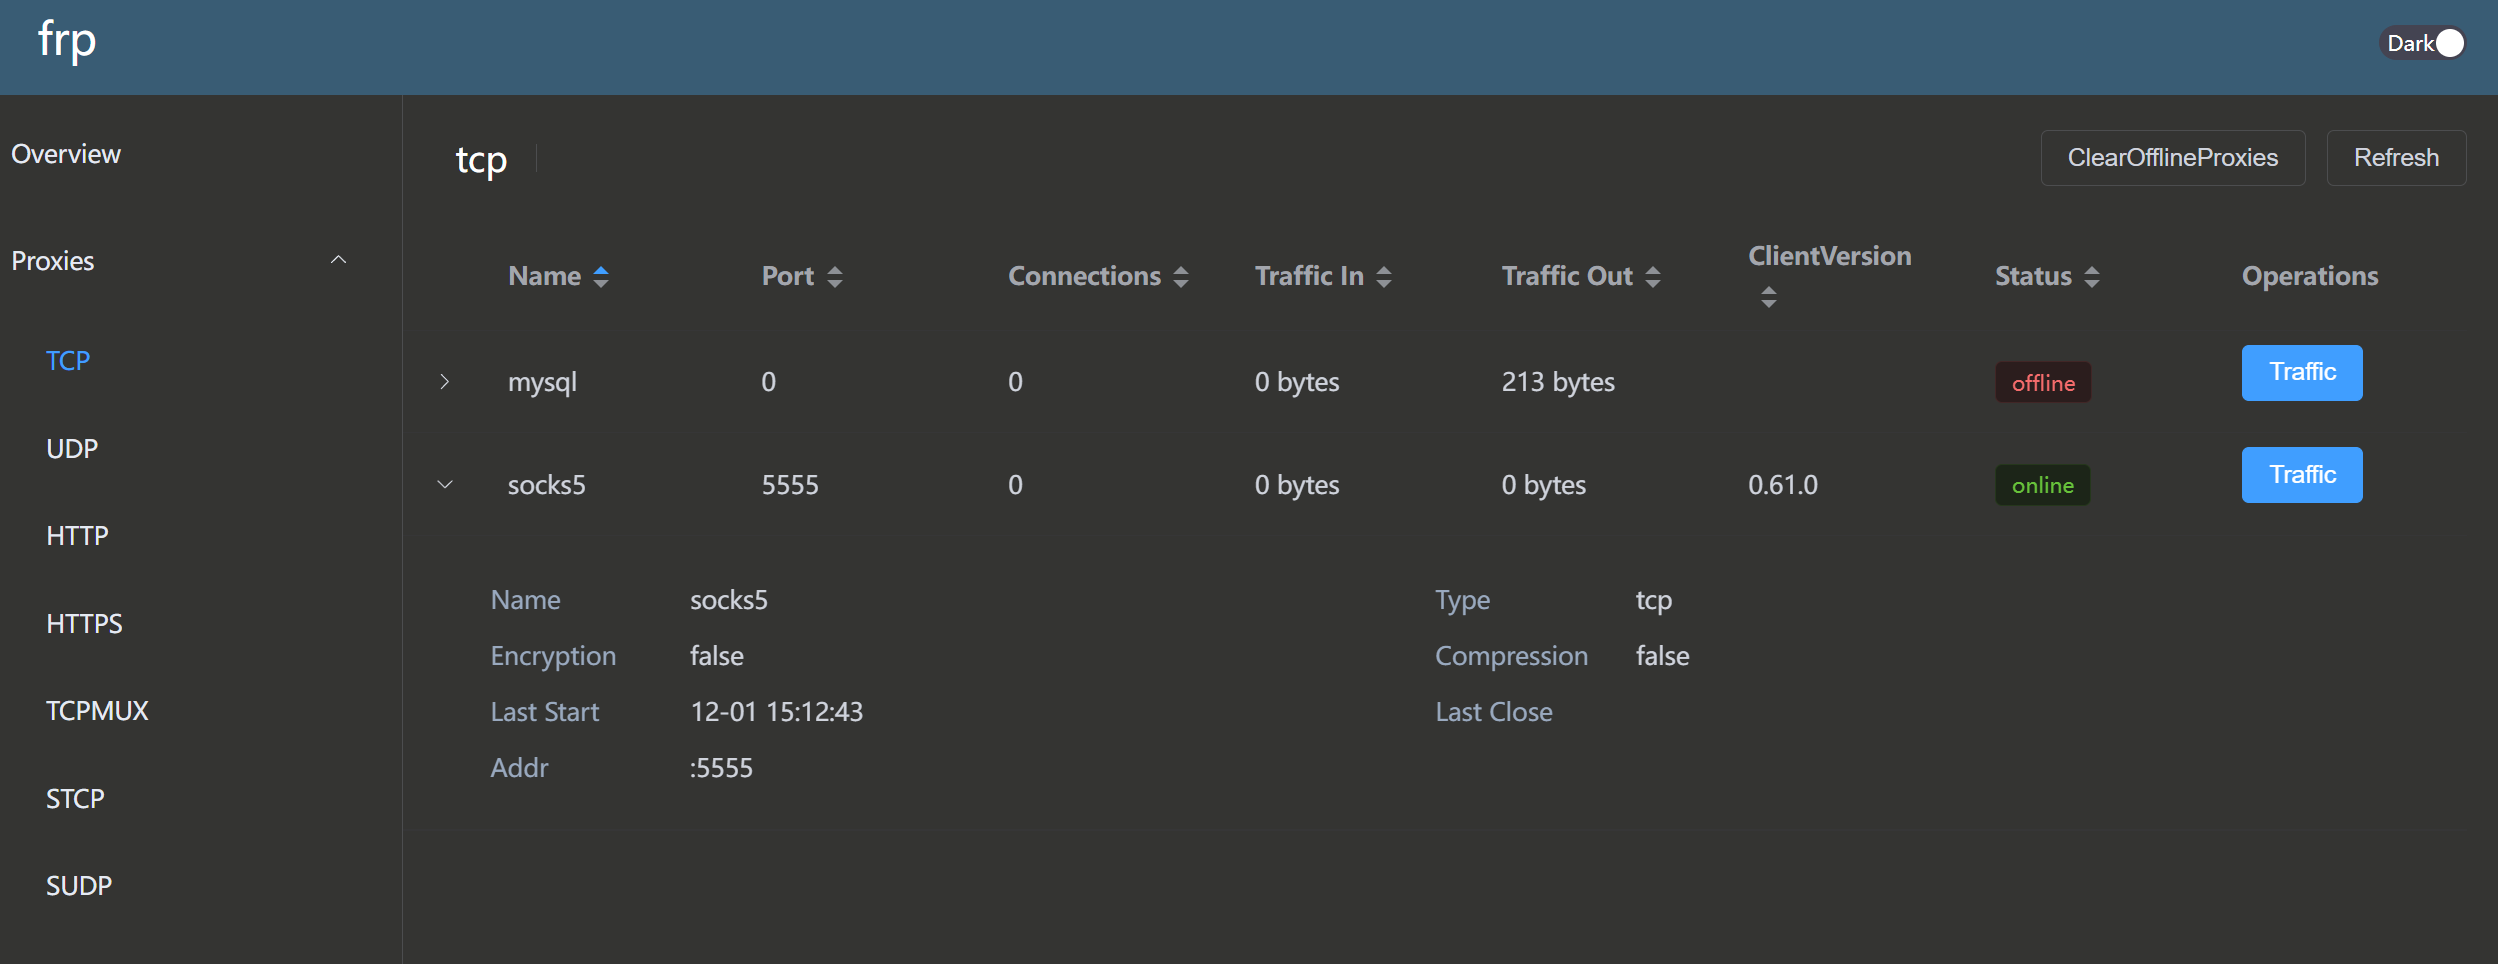Sort by Traffic In sort icon

1384,277
